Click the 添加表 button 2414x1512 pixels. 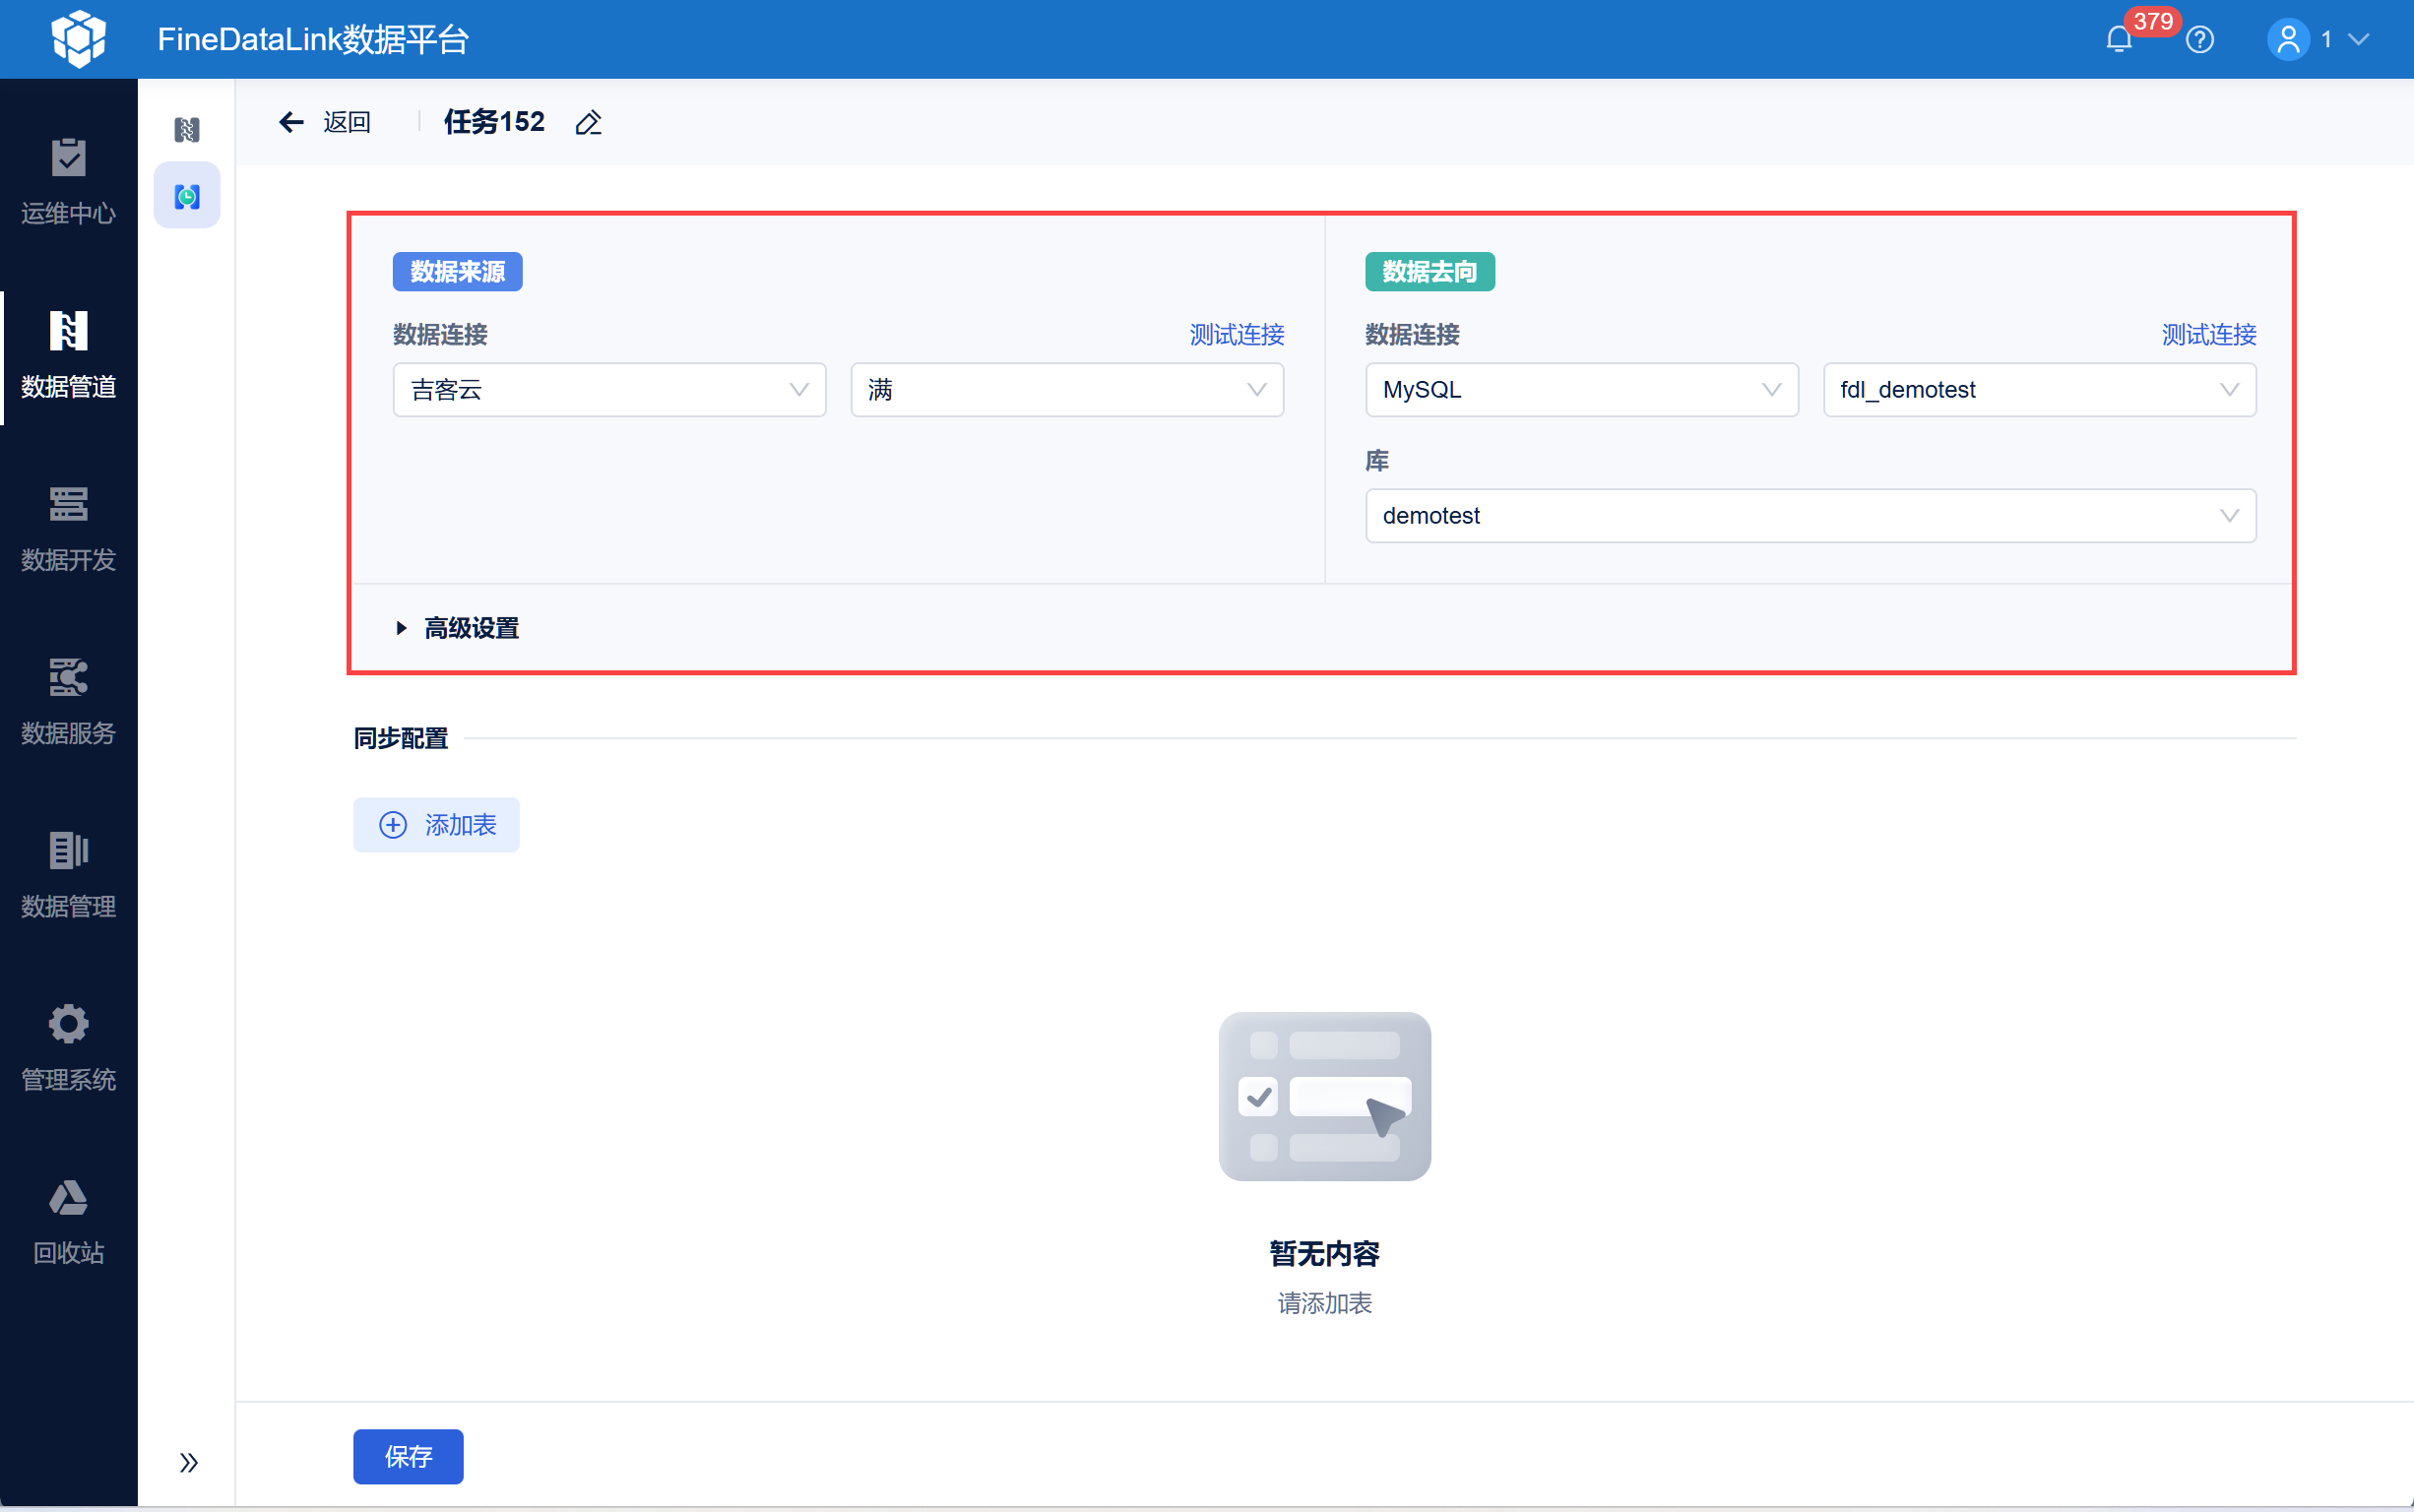click(436, 825)
